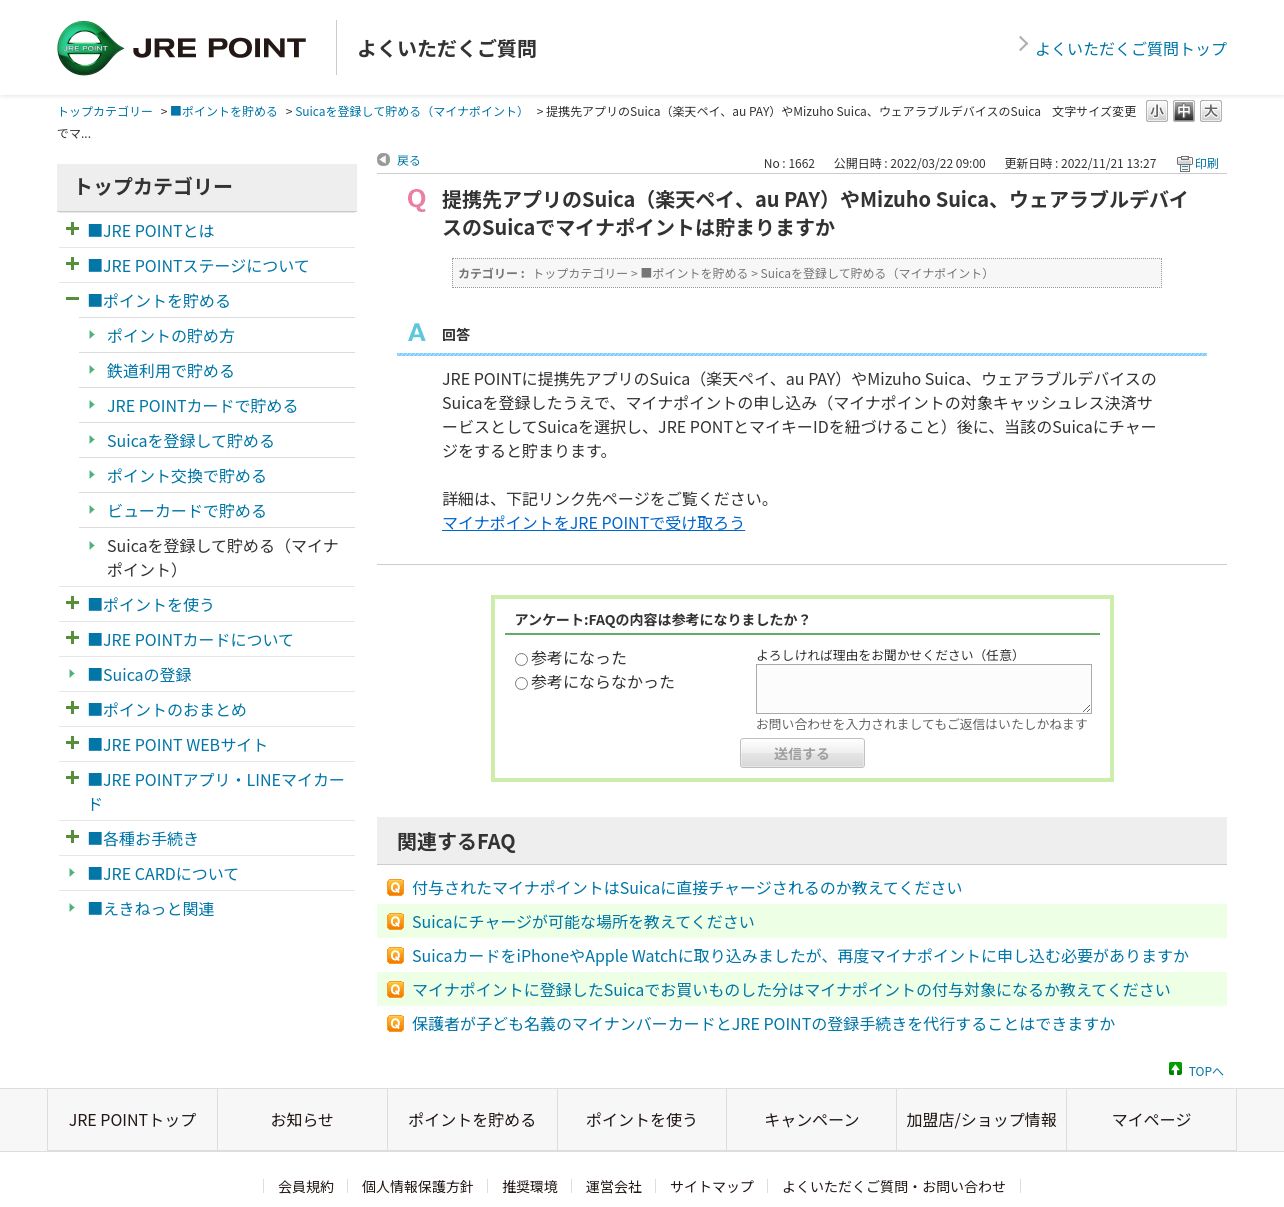Open JRE POINTトップ in footer navigation
This screenshot has width=1284, height=1207.
[132, 1120]
